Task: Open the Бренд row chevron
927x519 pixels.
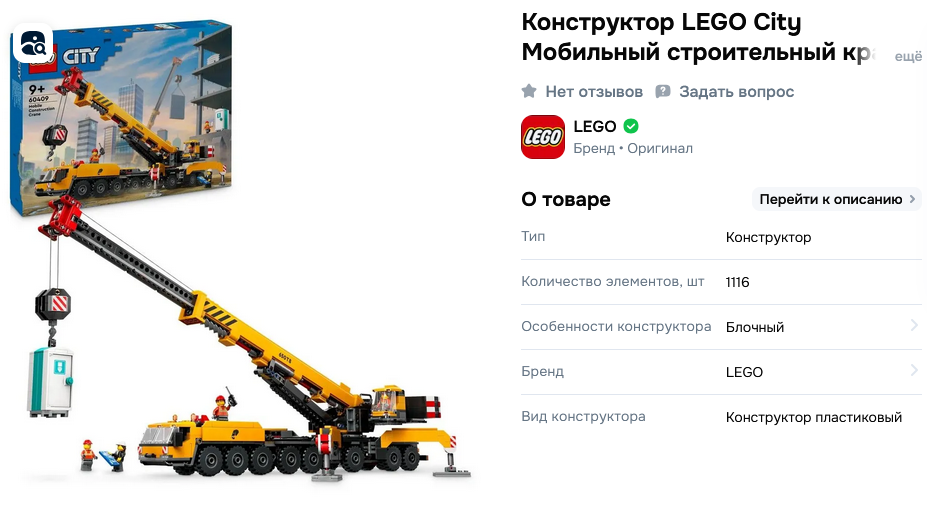Action: (x=914, y=371)
